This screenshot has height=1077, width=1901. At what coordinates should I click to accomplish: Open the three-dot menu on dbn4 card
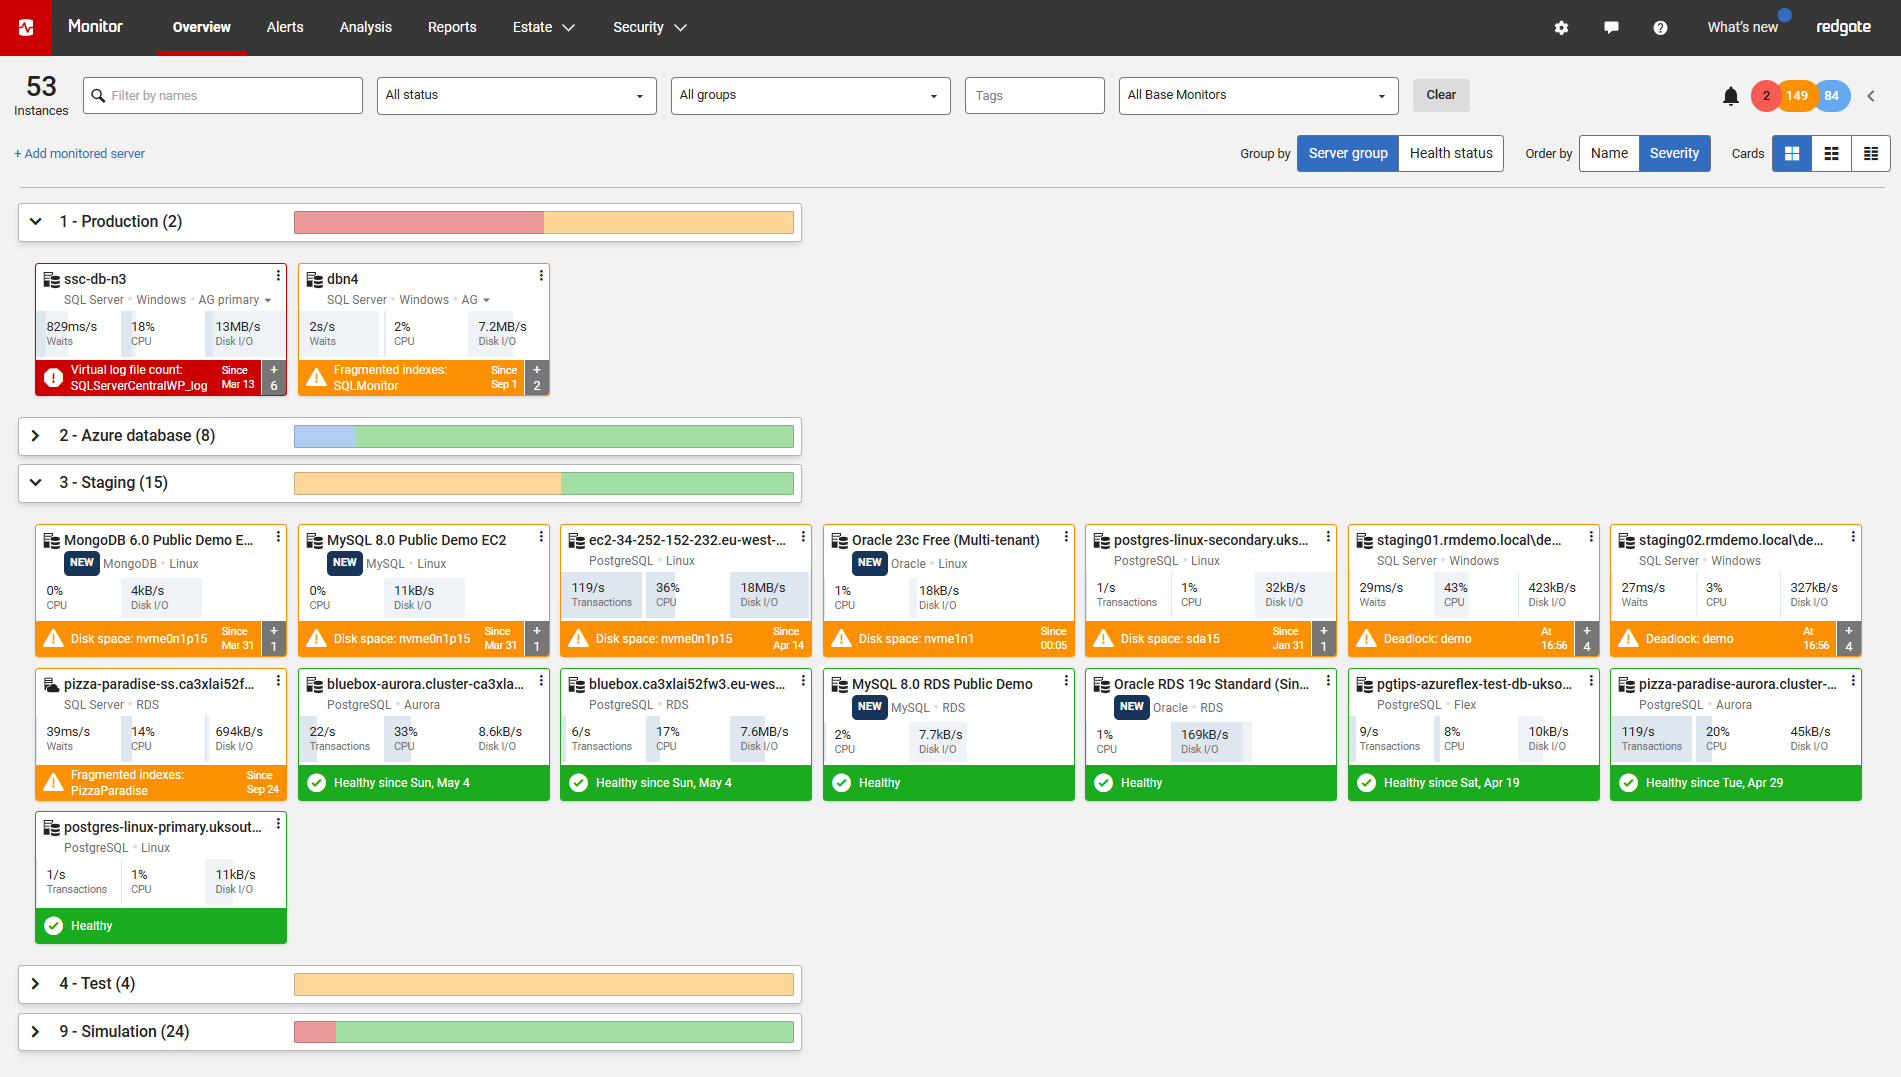tap(541, 276)
